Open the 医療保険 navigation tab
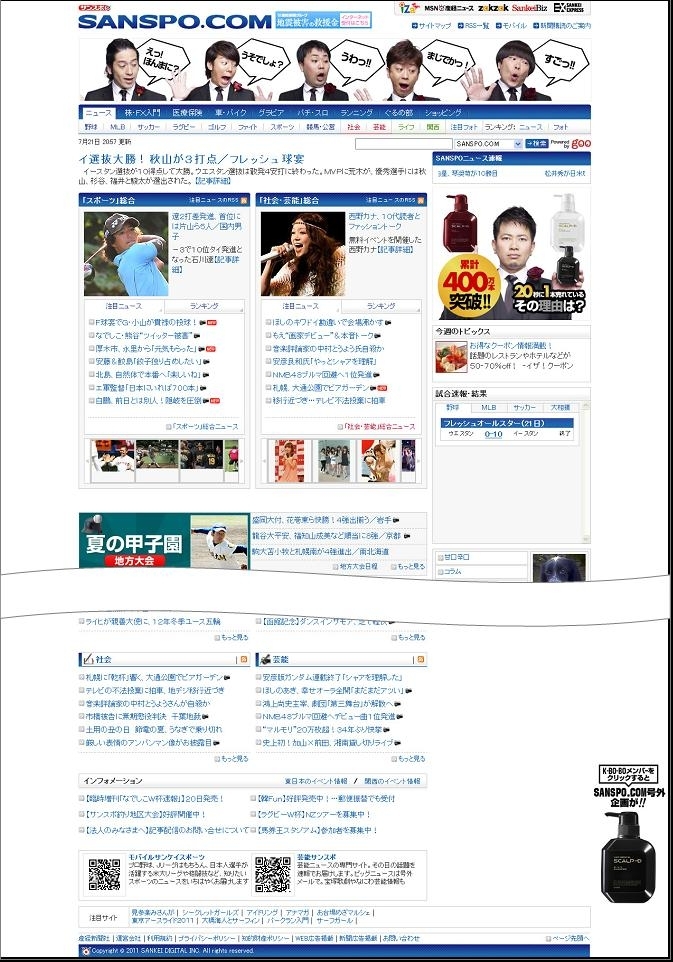This screenshot has height=962, width=673. [187, 113]
